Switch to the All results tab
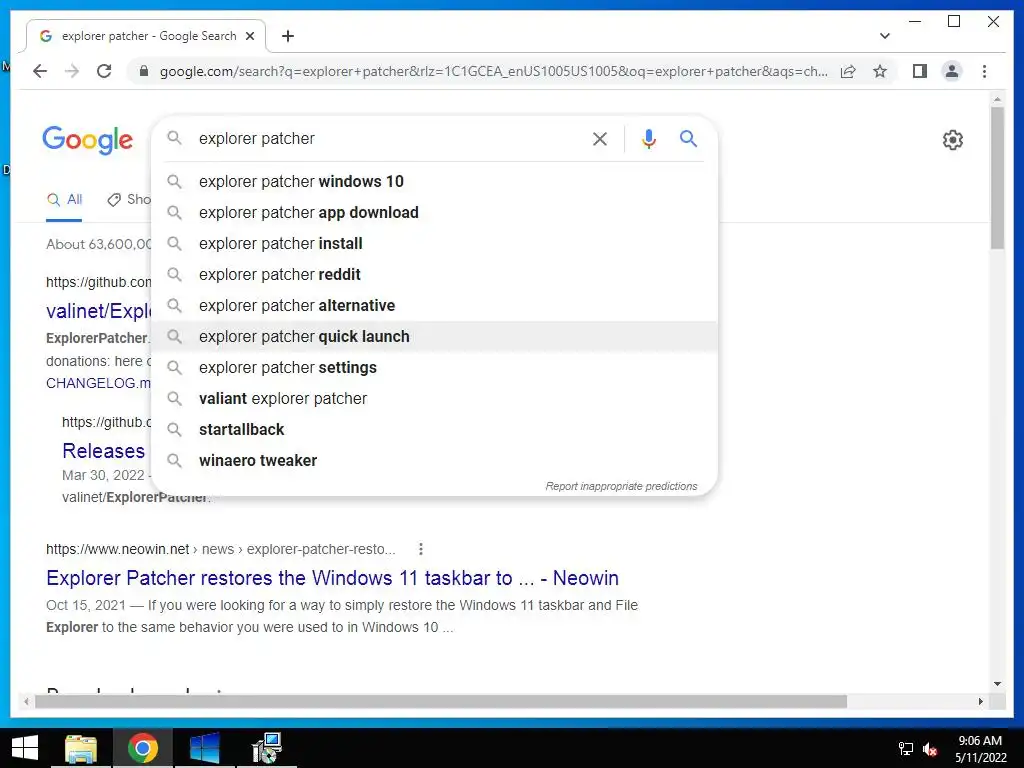 (64, 200)
